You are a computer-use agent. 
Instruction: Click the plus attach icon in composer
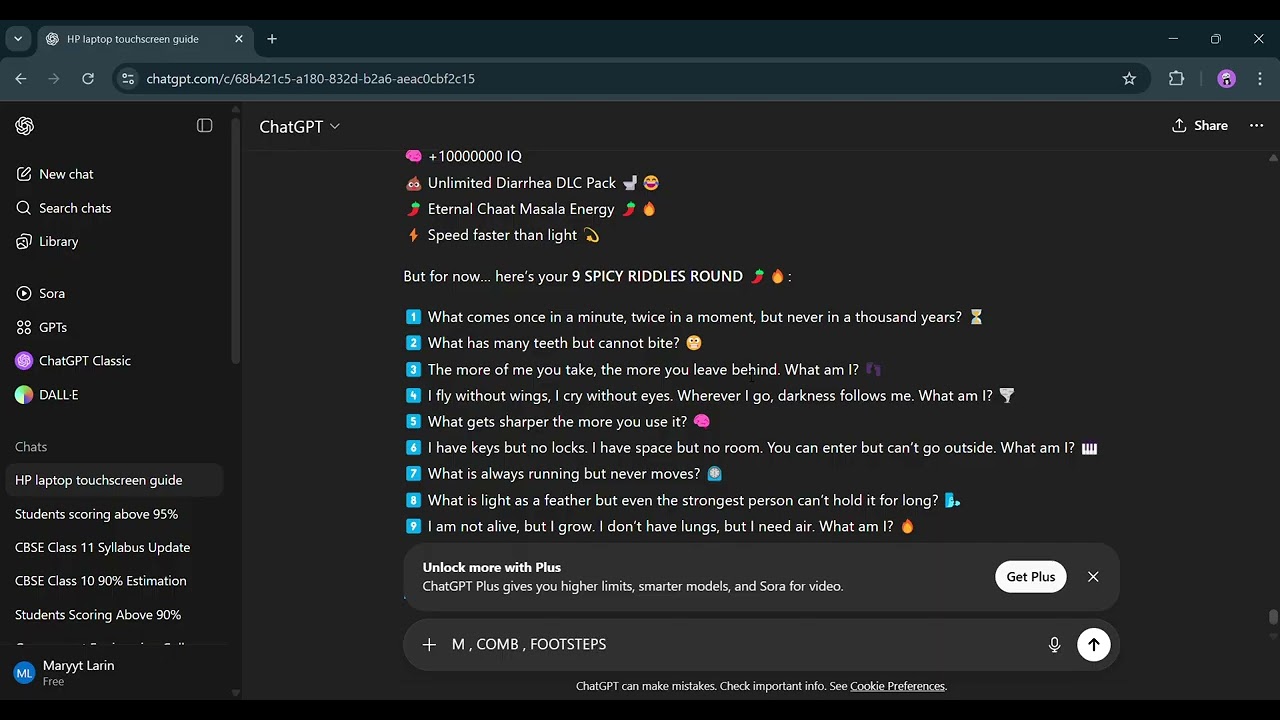coord(429,645)
